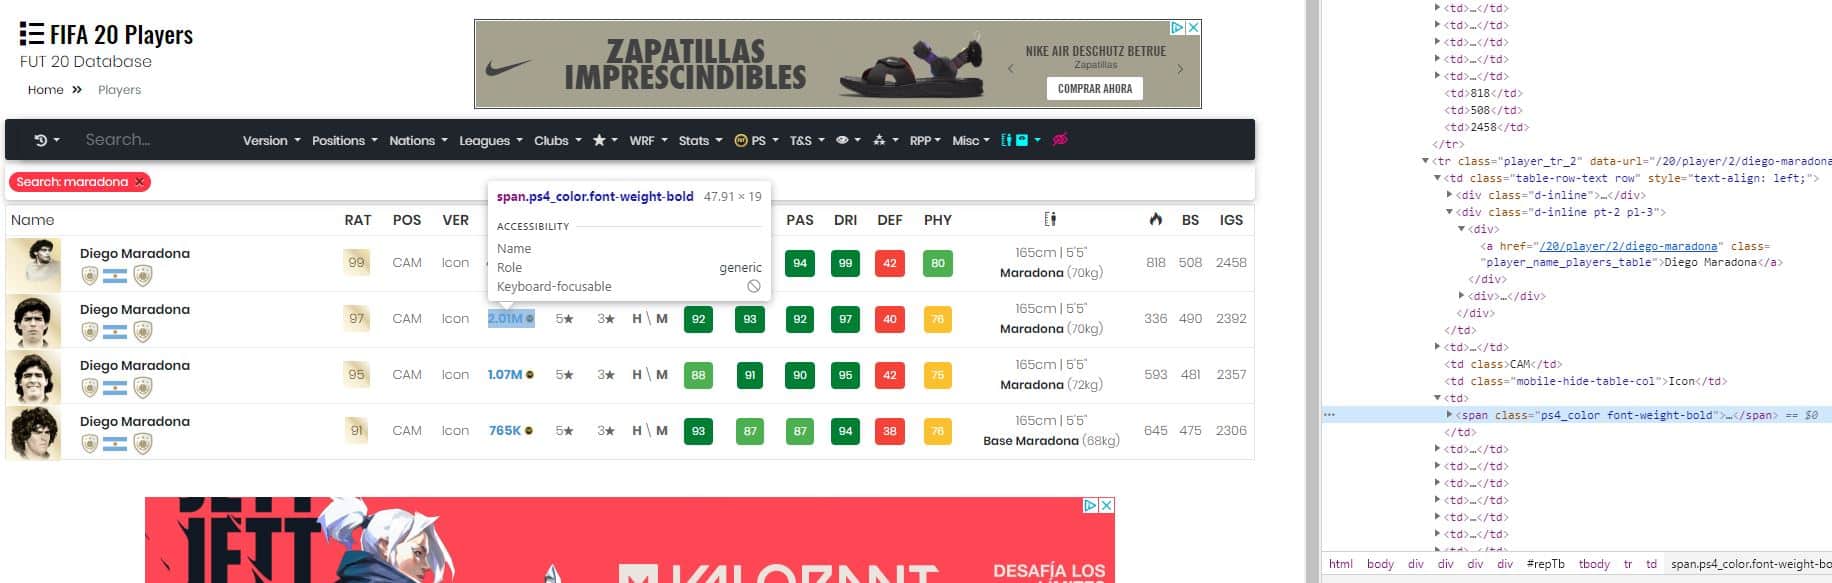This screenshot has width=1832, height=583.
Task: Click the ellipsis beside selected span in DevTools
Action: point(1329,414)
